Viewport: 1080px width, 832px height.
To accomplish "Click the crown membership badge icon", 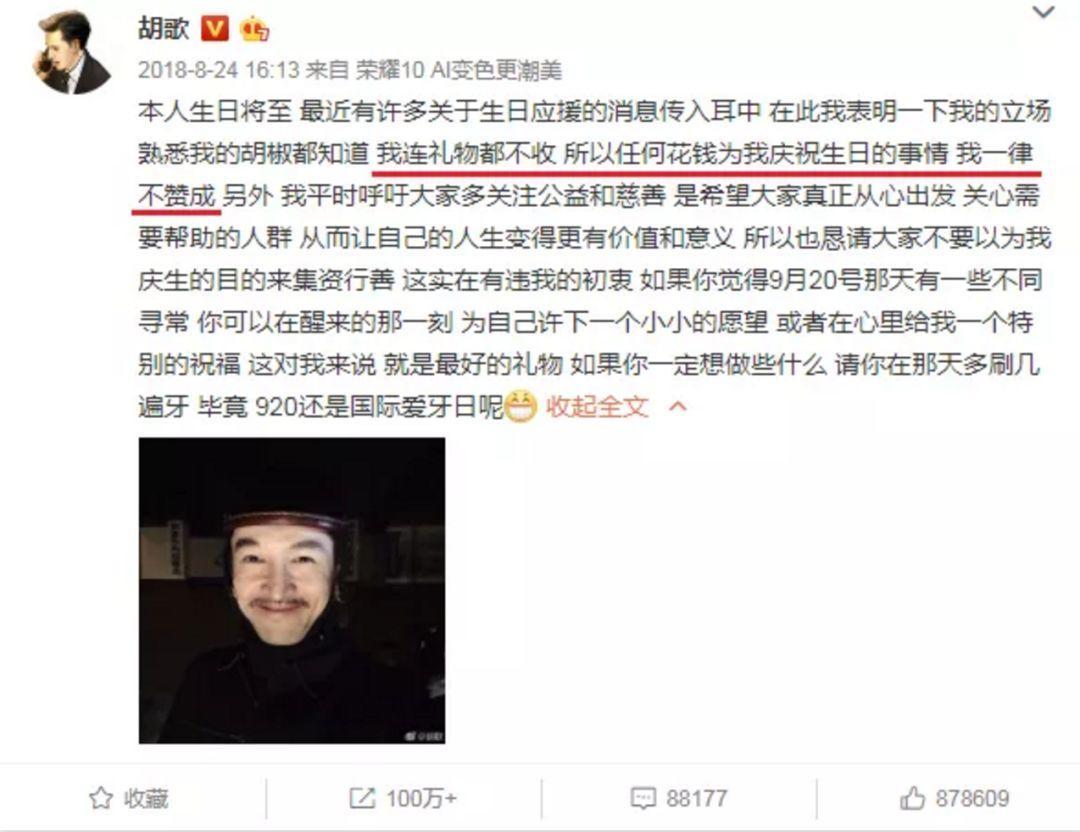I will [254, 29].
